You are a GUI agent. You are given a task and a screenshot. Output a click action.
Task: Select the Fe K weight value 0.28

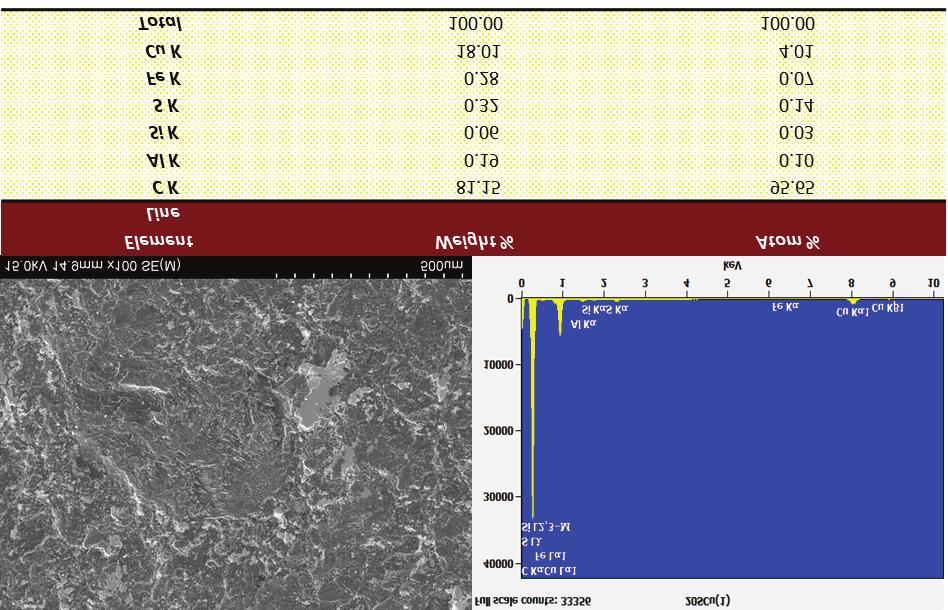point(481,79)
